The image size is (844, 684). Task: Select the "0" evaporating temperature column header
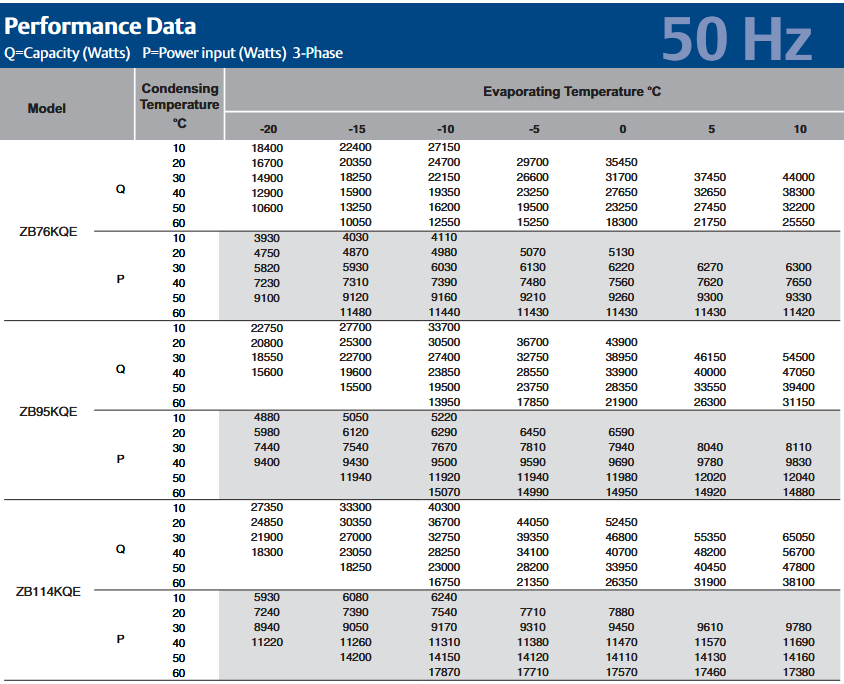(x=622, y=129)
